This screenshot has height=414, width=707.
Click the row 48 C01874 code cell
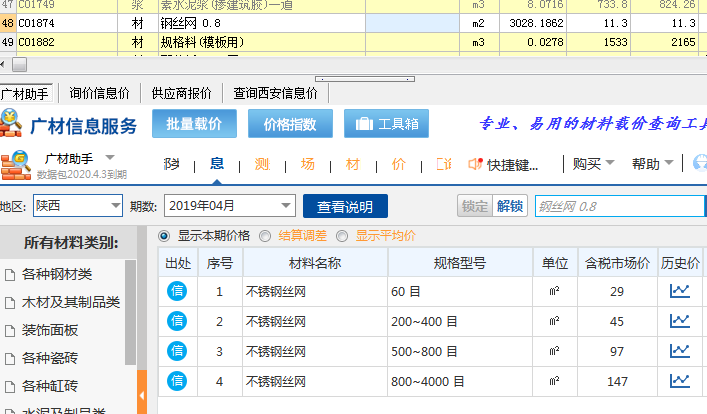point(67,23)
